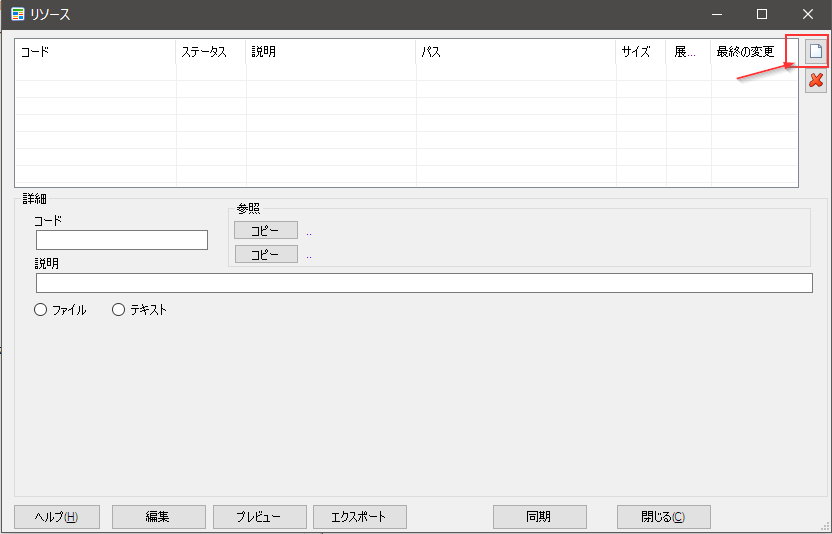Click the truncated 展... column header
This screenshot has height=534, width=832.
click(x=689, y=52)
